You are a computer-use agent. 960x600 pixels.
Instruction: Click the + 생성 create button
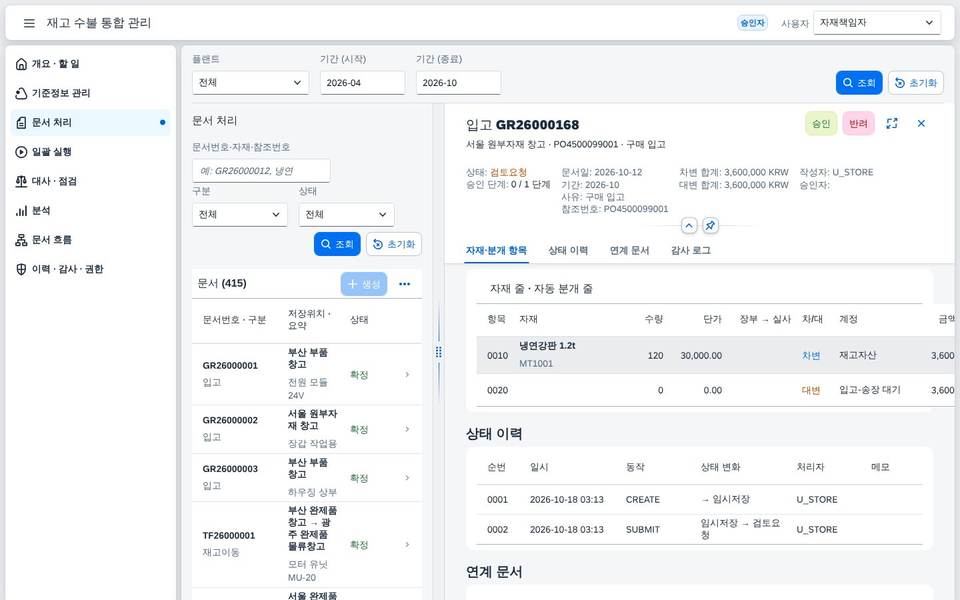coord(364,284)
